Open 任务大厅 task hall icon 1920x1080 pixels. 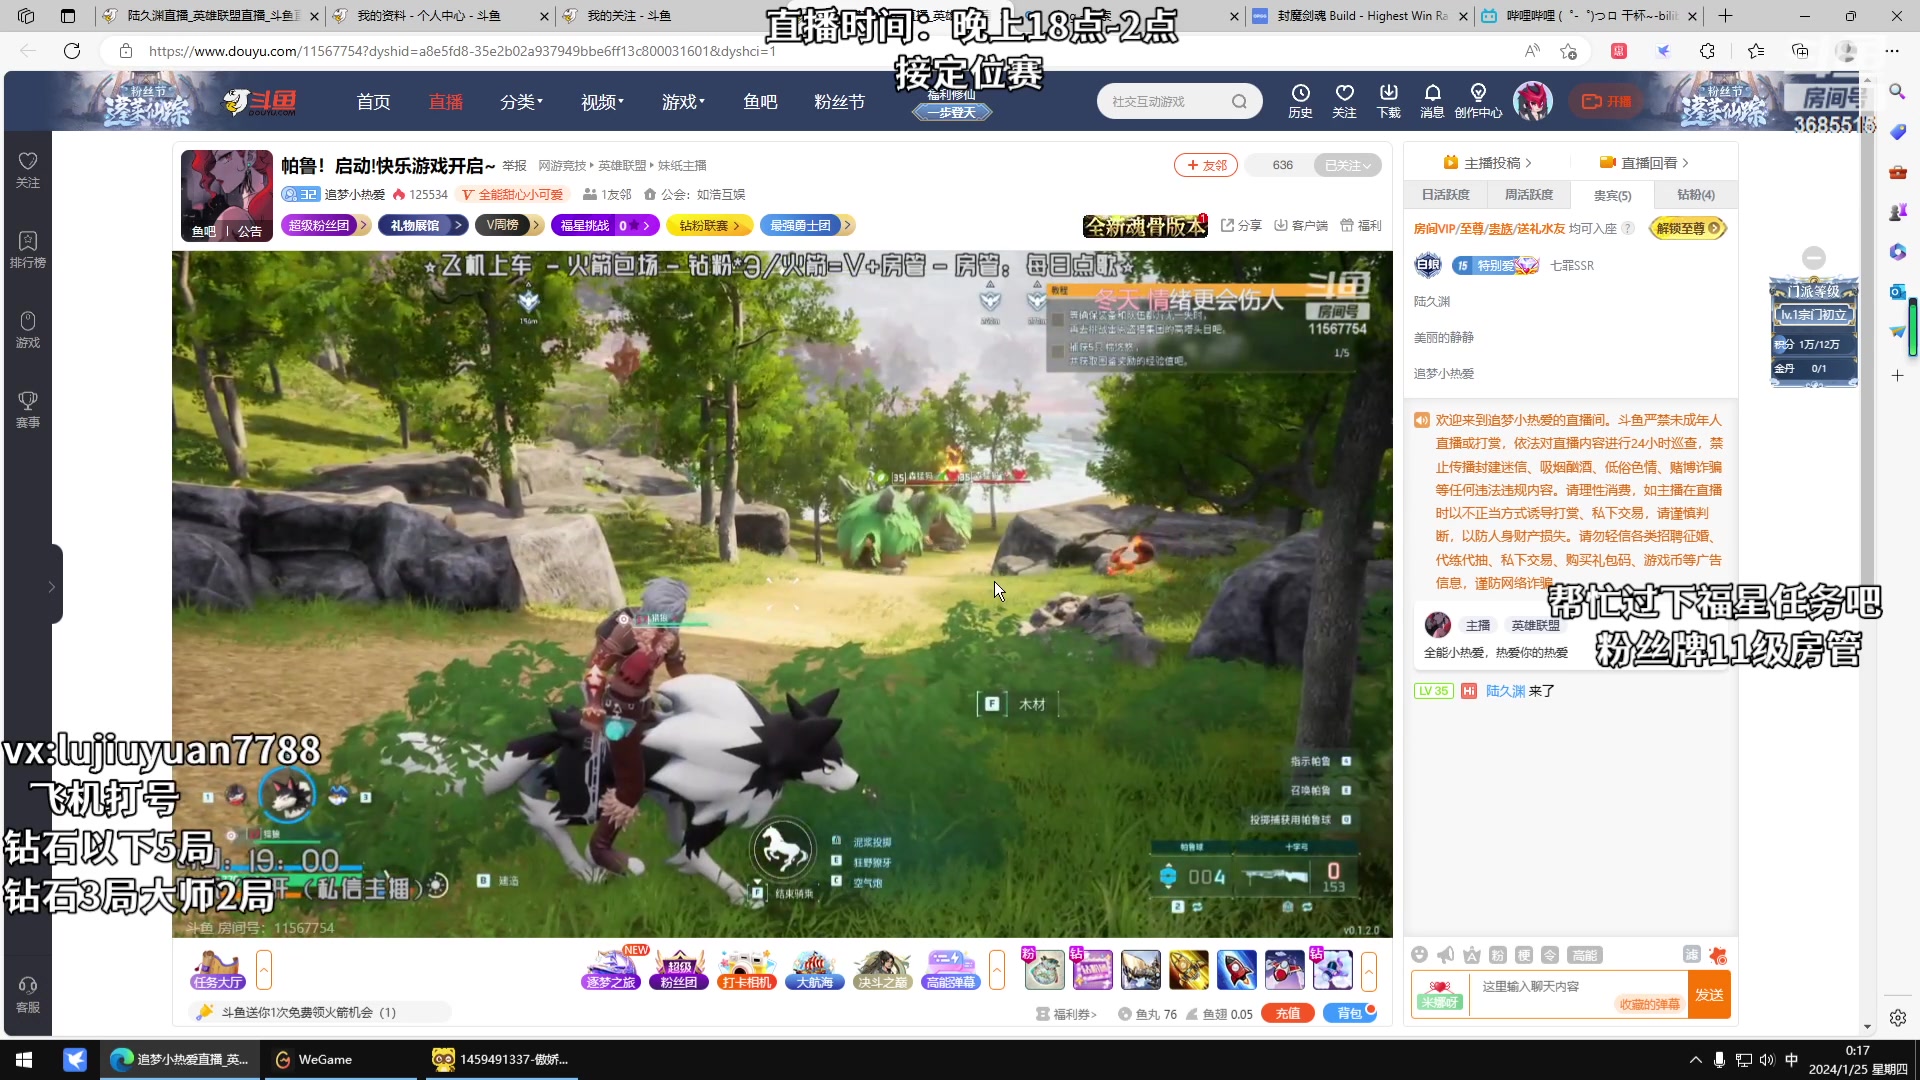pos(218,969)
